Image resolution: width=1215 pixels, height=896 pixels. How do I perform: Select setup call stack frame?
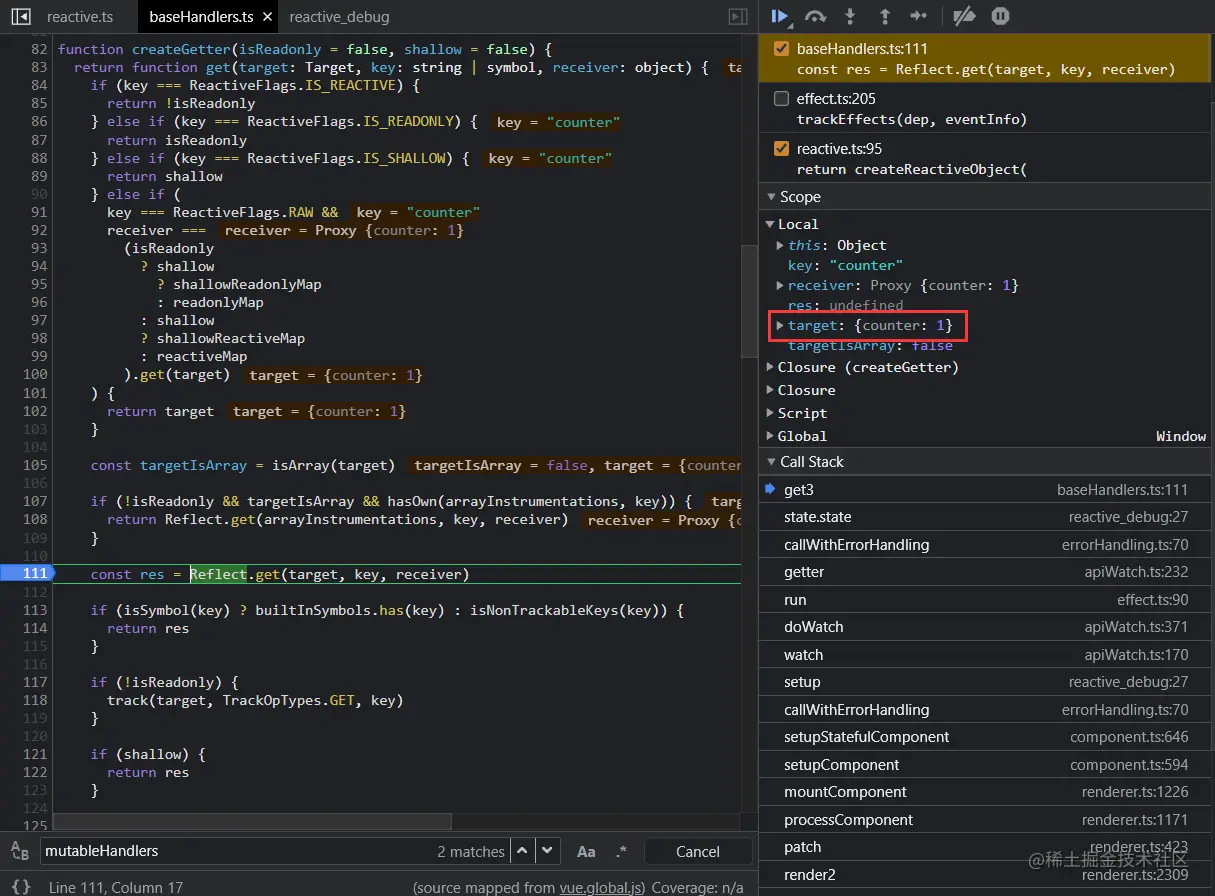[x=986, y=682]
